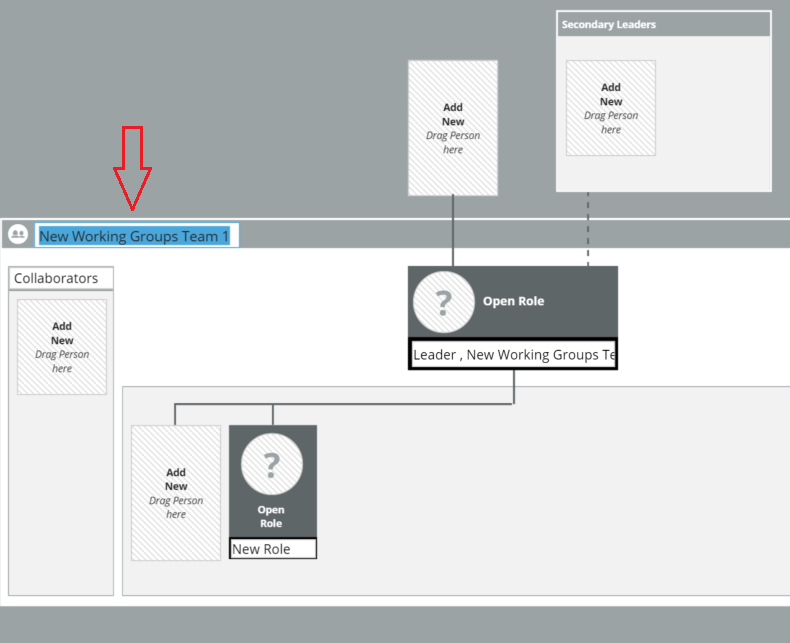Select the Open Role text on leader card

click(513, 301)
